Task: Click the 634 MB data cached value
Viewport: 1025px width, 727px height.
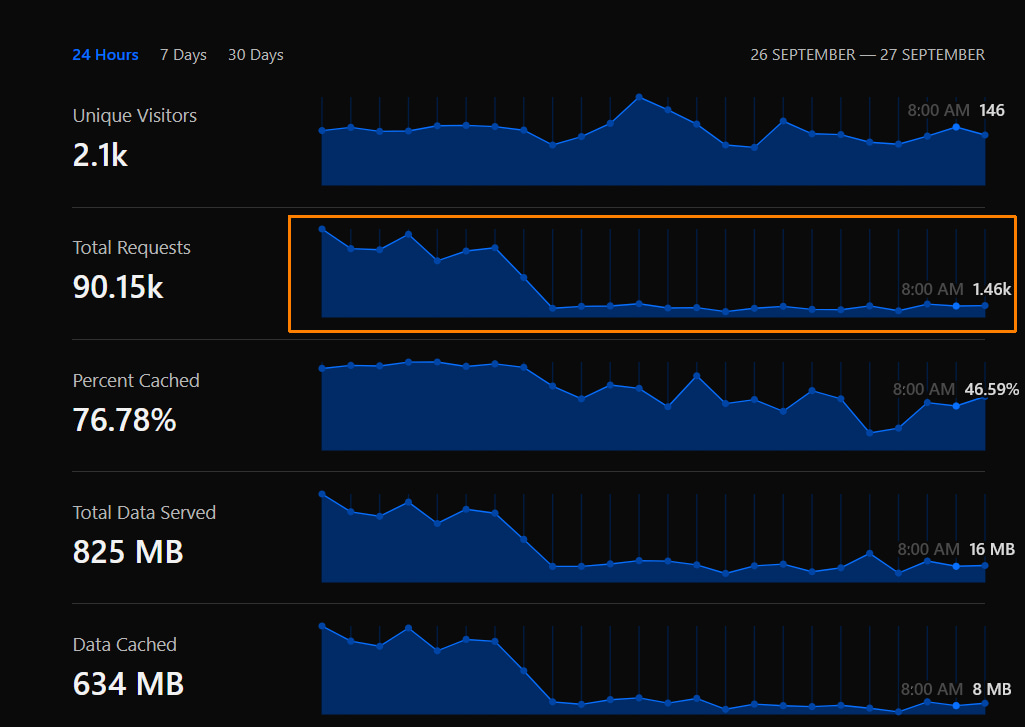Action: click(x=128, y=684)
